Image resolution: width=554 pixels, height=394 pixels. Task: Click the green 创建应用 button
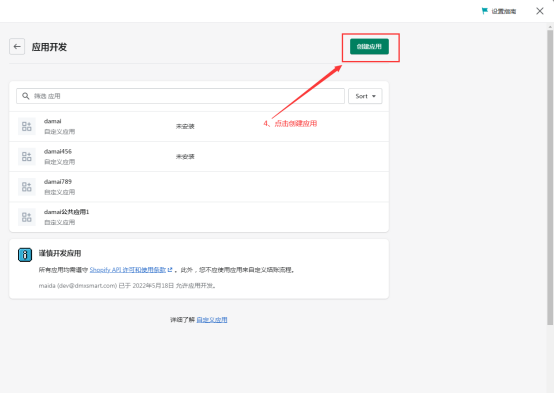pos(369,47)
